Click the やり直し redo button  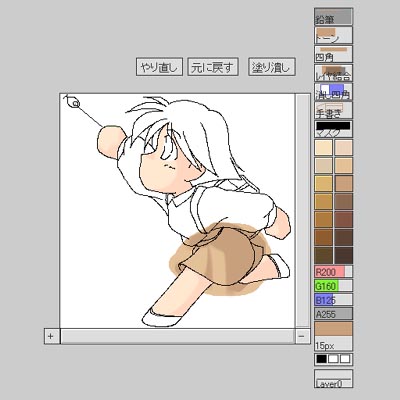click(x=159, y=67)
